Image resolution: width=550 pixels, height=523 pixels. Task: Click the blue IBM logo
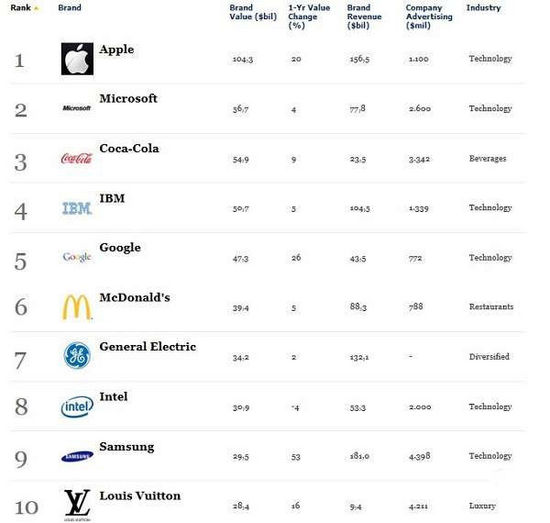[77, 208]
